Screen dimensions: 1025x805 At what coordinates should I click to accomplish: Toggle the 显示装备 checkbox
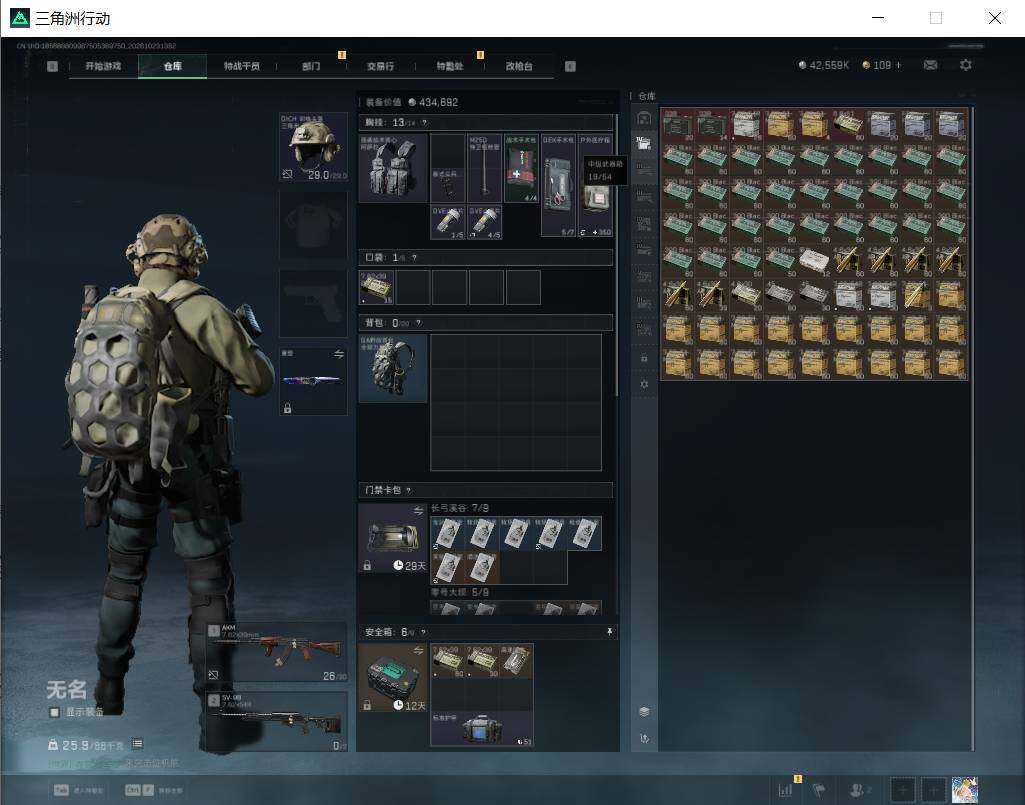tap(55, 712)
